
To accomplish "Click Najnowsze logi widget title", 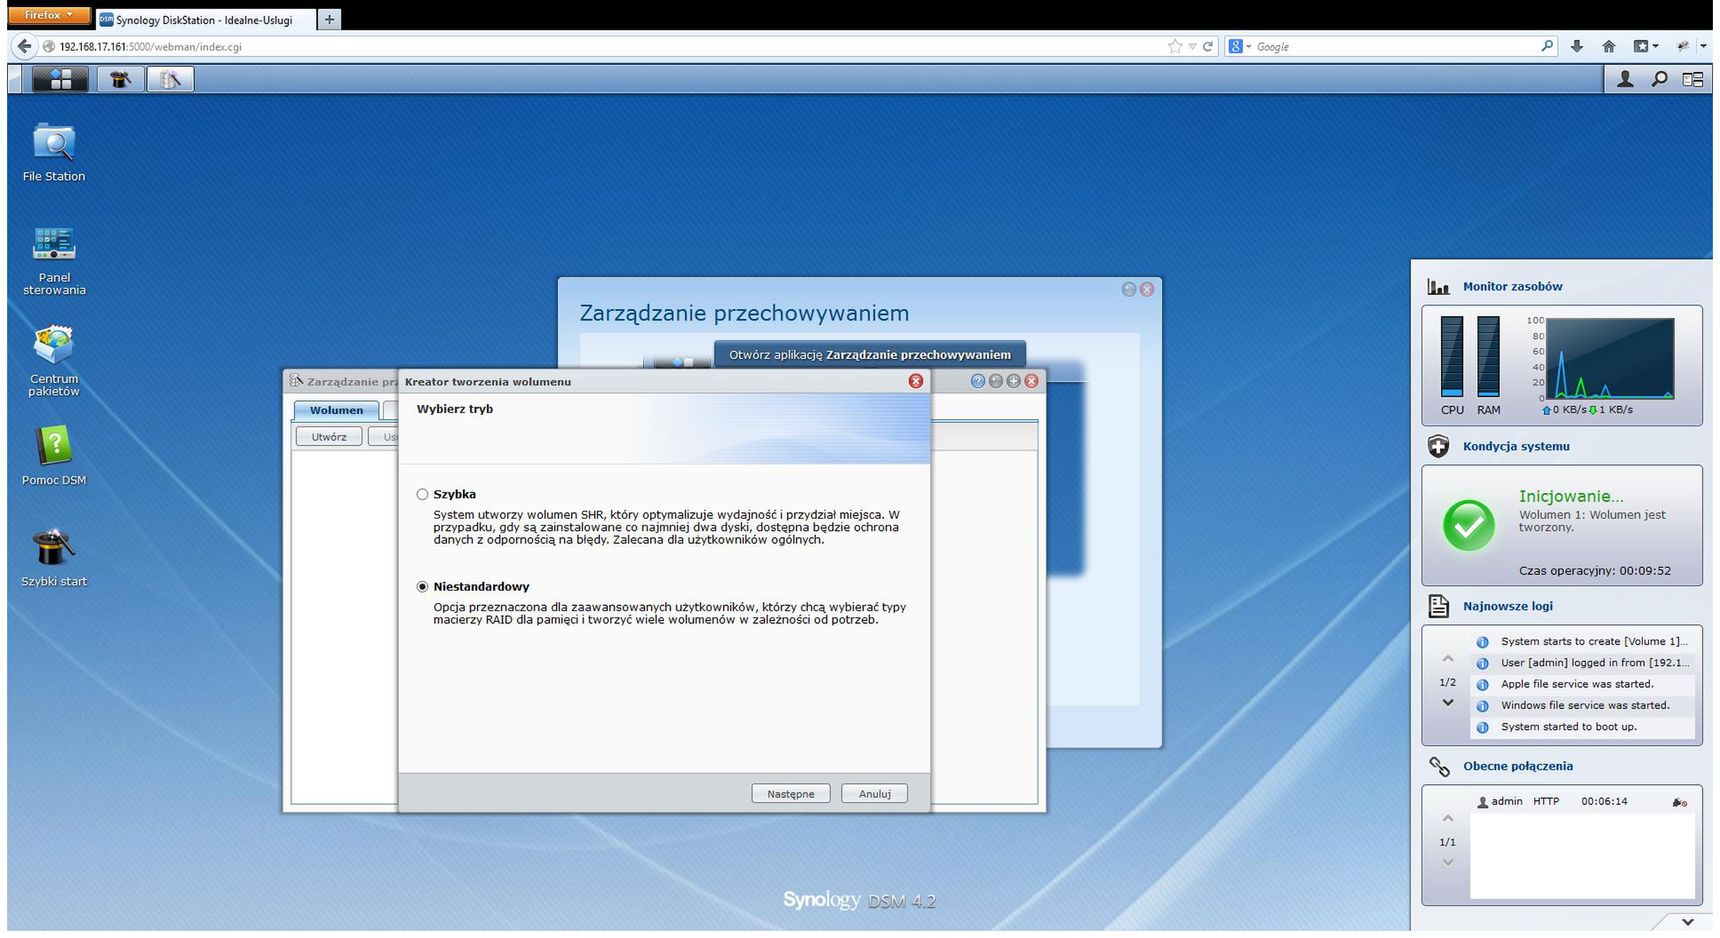I will tap(1508, 607).
